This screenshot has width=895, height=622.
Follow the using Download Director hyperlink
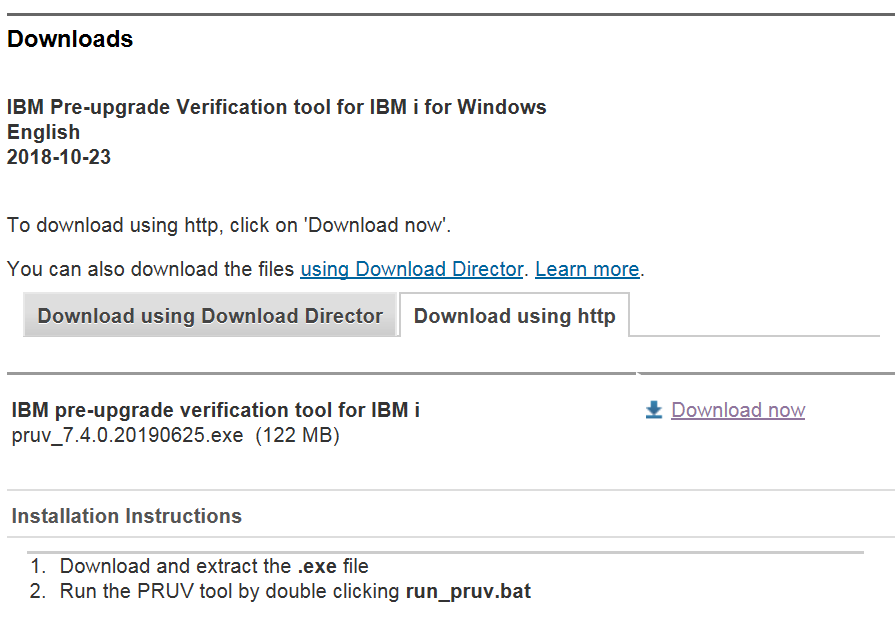[412, 269]
